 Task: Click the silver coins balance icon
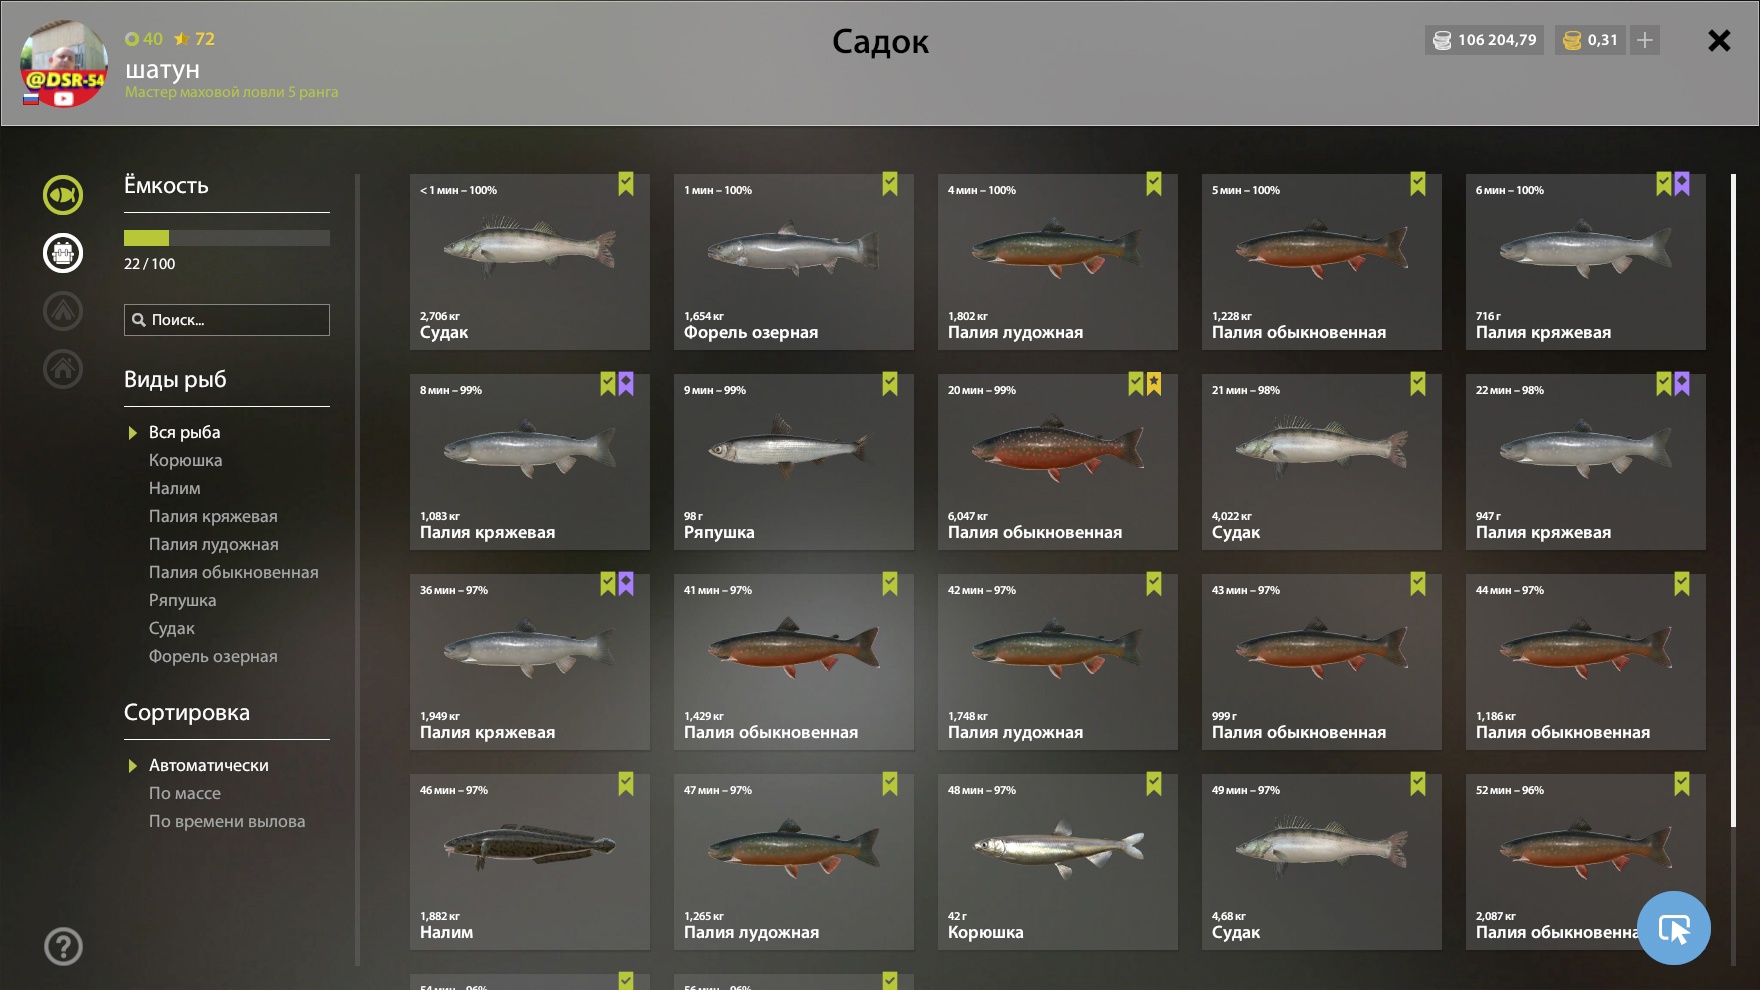pos(1442,40)
